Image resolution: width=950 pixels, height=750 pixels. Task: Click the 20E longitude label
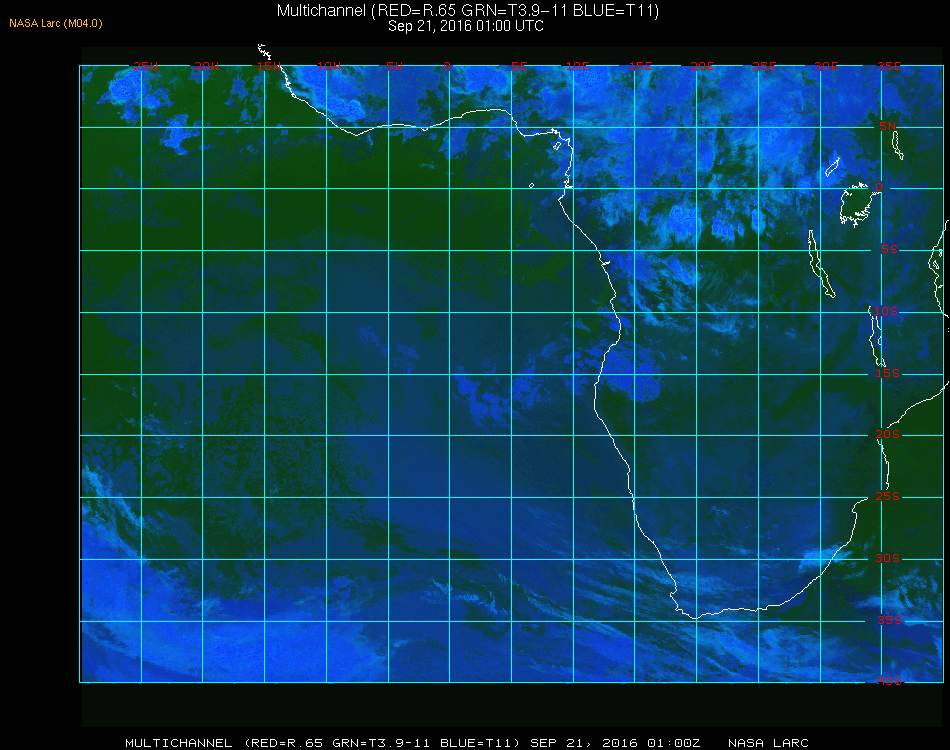702,66
